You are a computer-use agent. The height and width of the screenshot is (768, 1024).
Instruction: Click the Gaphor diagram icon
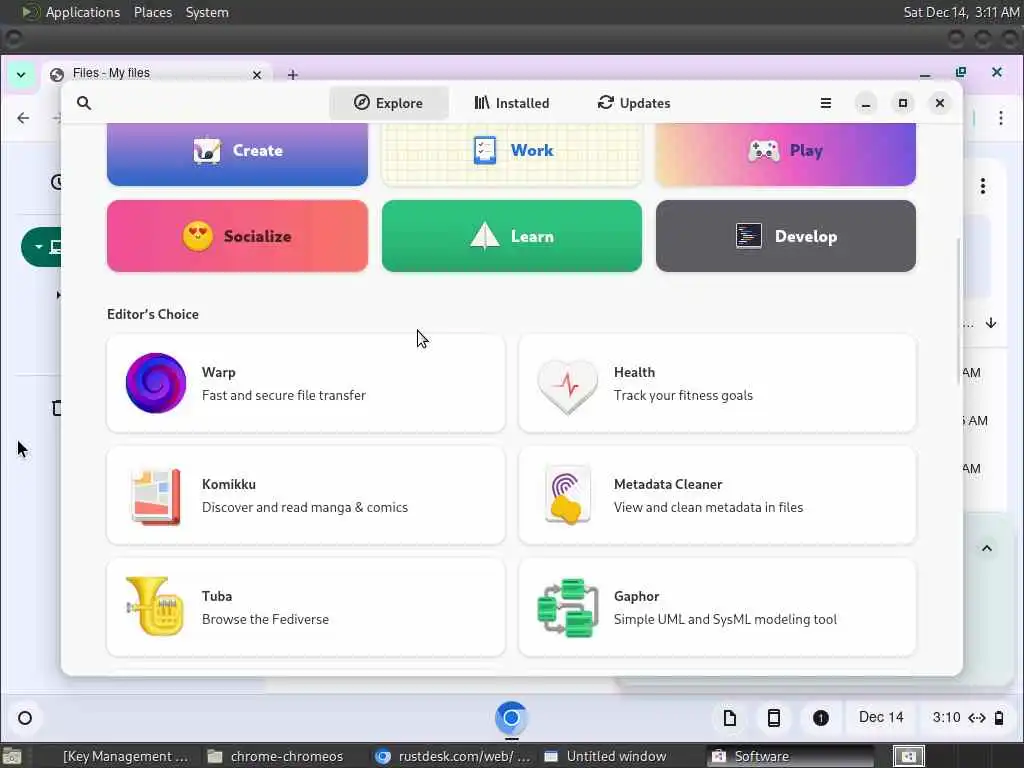coord(568,607)
